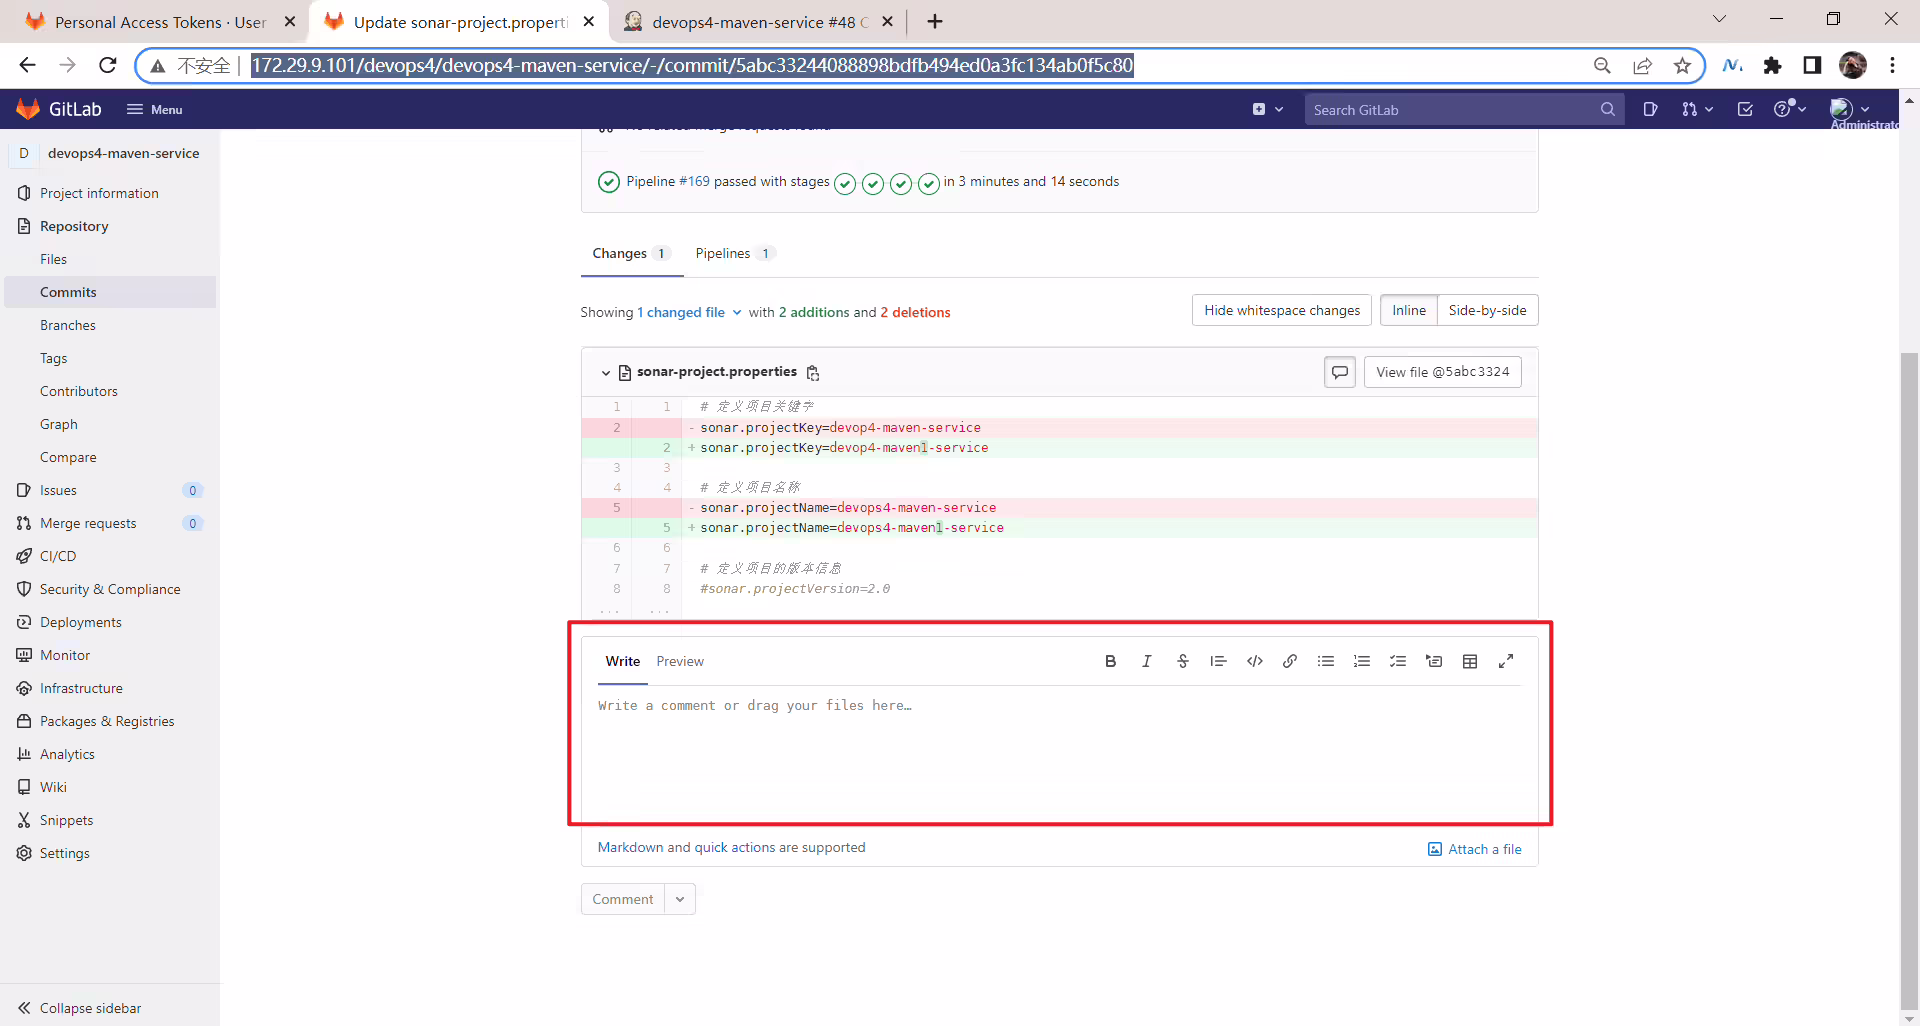Apply bold formatting in comment editor
1920x1026 pixels.
[x=1110, y=661]
